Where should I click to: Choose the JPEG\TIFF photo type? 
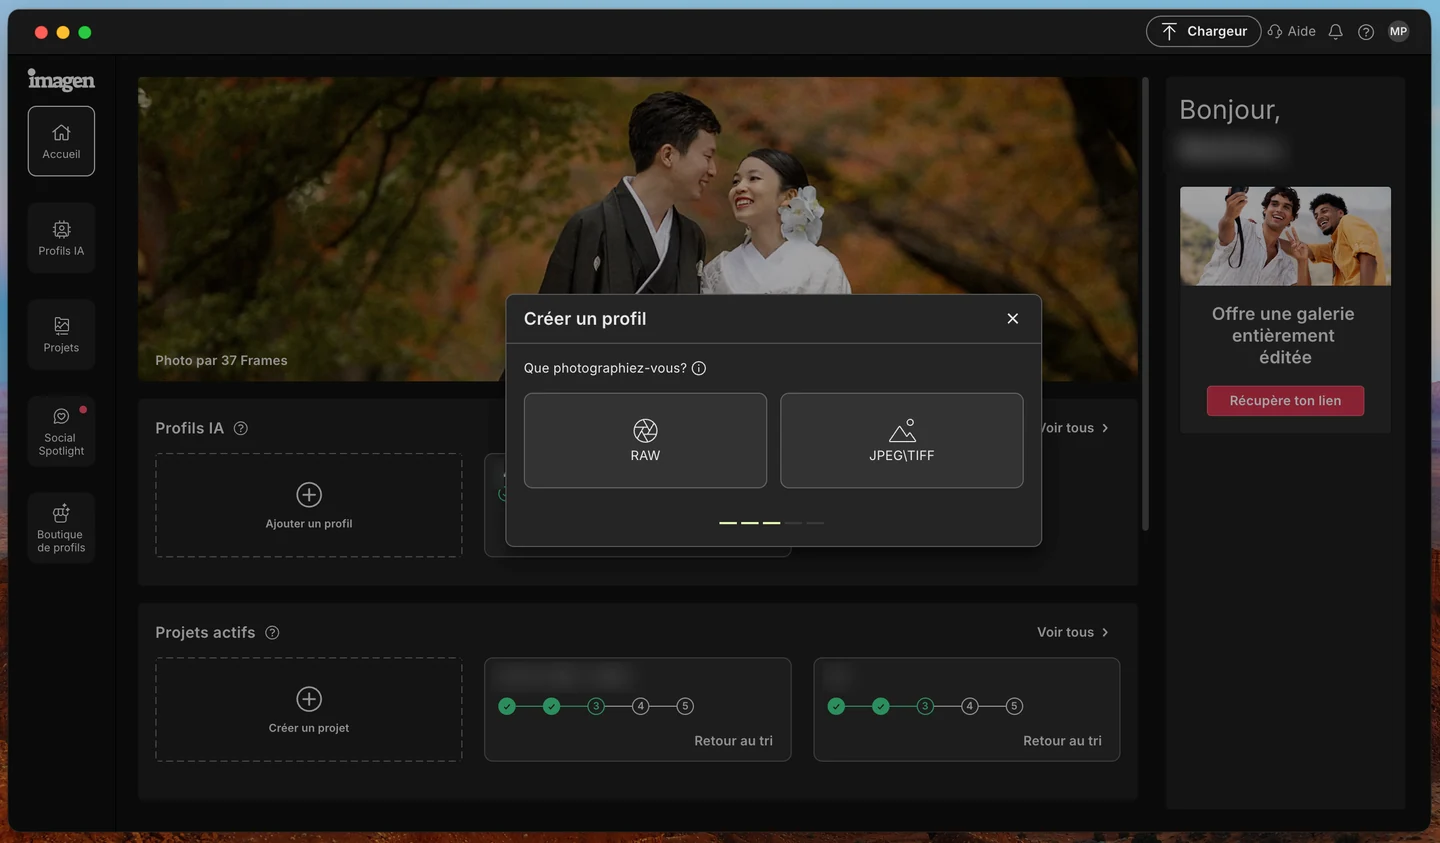[x=901, y=440]
